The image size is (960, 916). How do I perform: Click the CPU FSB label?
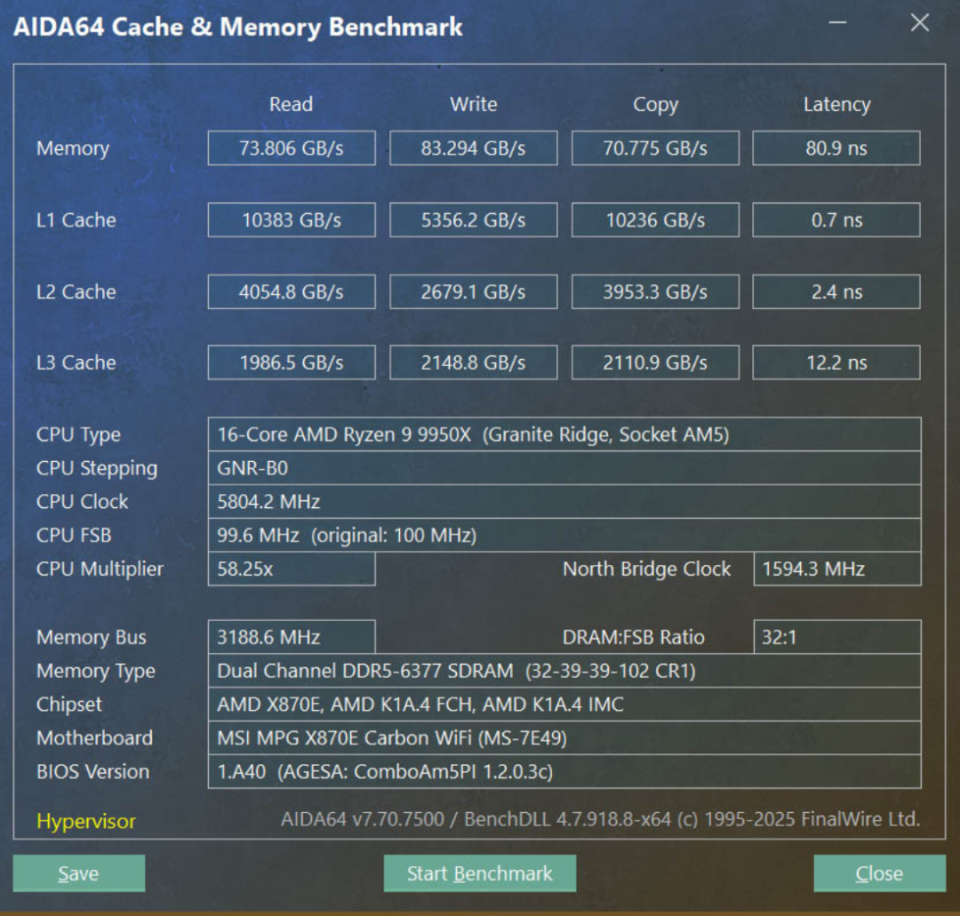74,535
